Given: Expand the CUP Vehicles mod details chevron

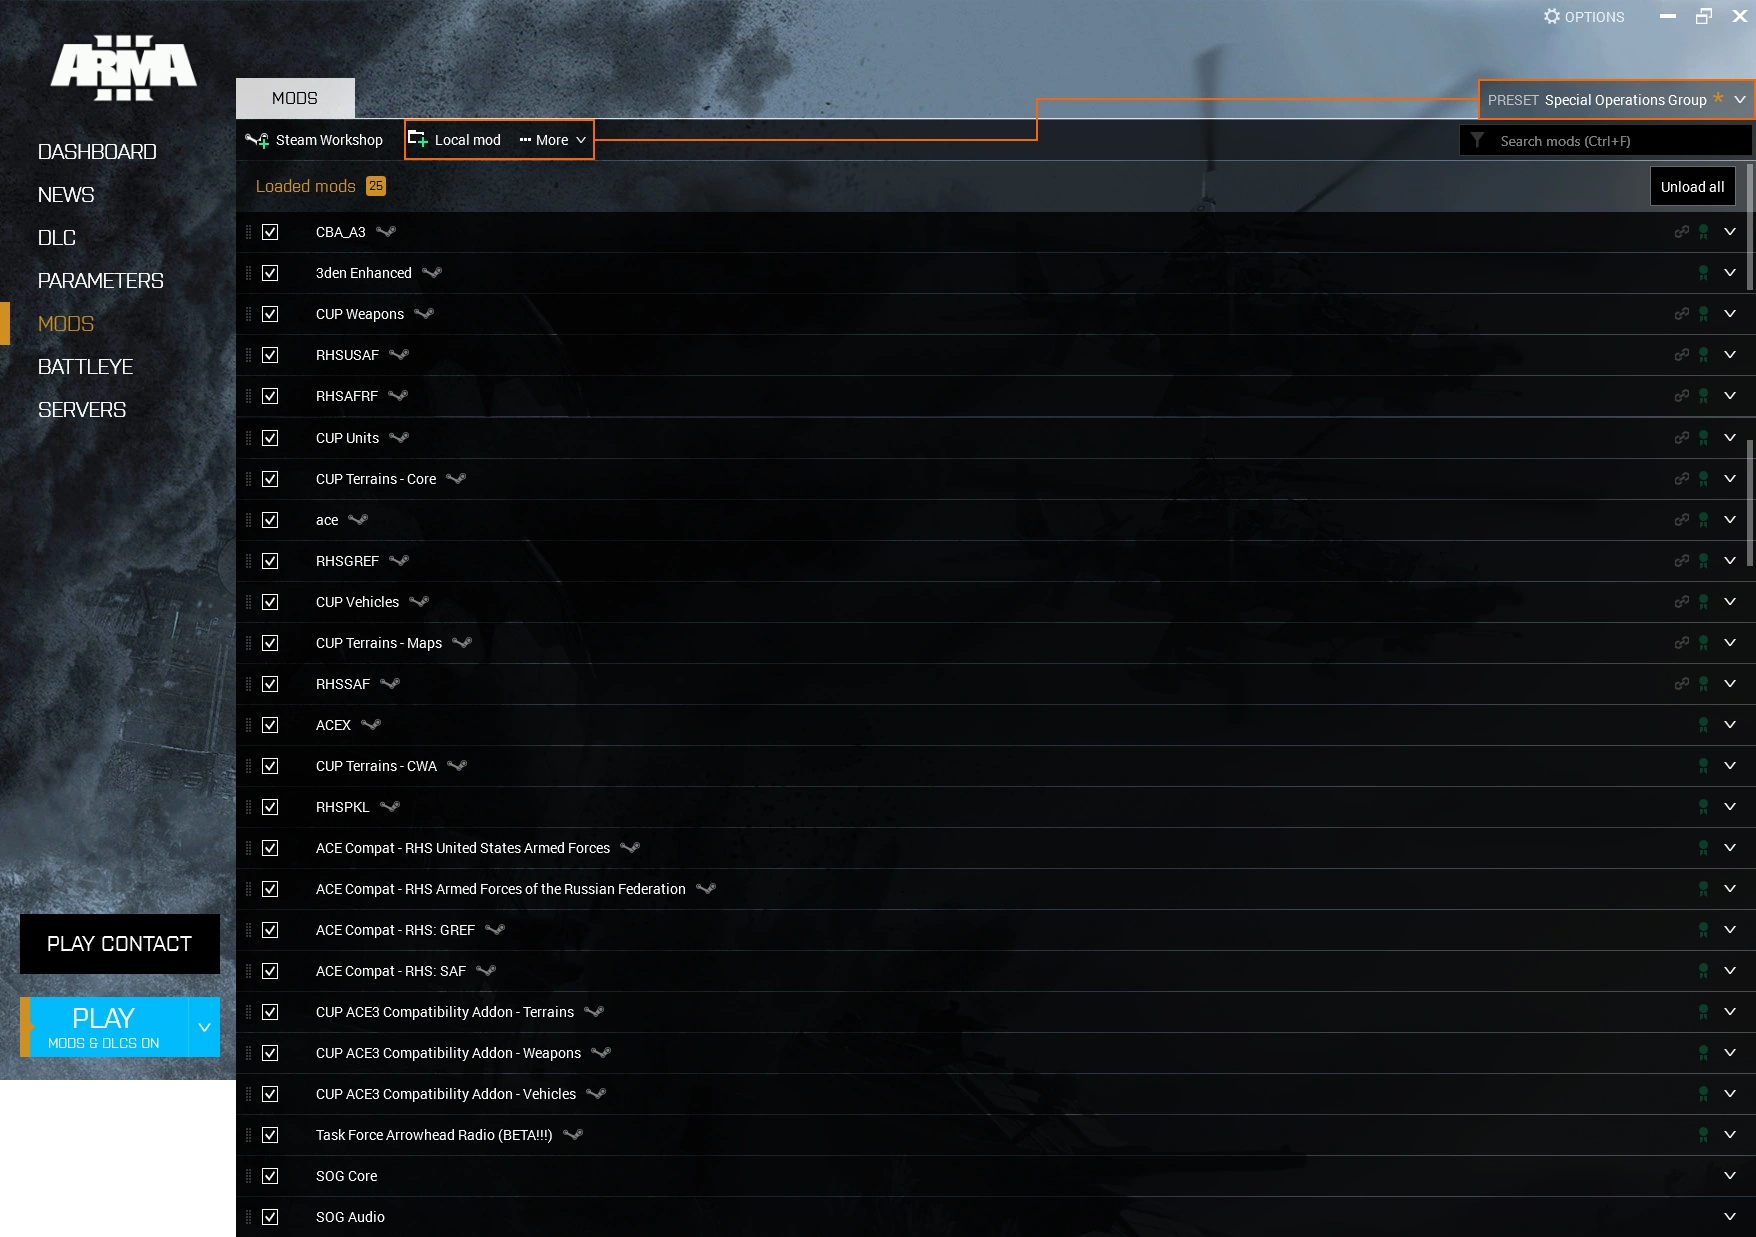Looking at the screenshot, I should pyautogui.click(x=1730, y=602).
